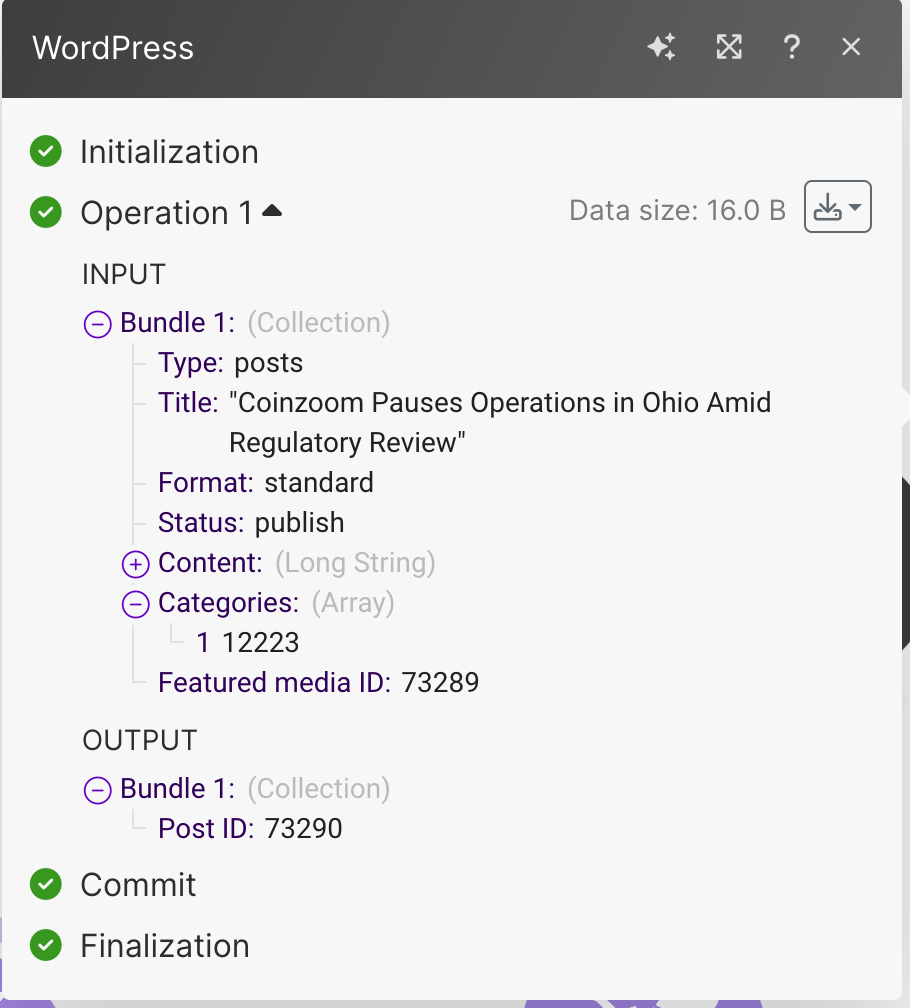Image resolution: width=910 pixels, height=1008 pixels.
Task: Collapse the Categories array
Action: (136, 604)
